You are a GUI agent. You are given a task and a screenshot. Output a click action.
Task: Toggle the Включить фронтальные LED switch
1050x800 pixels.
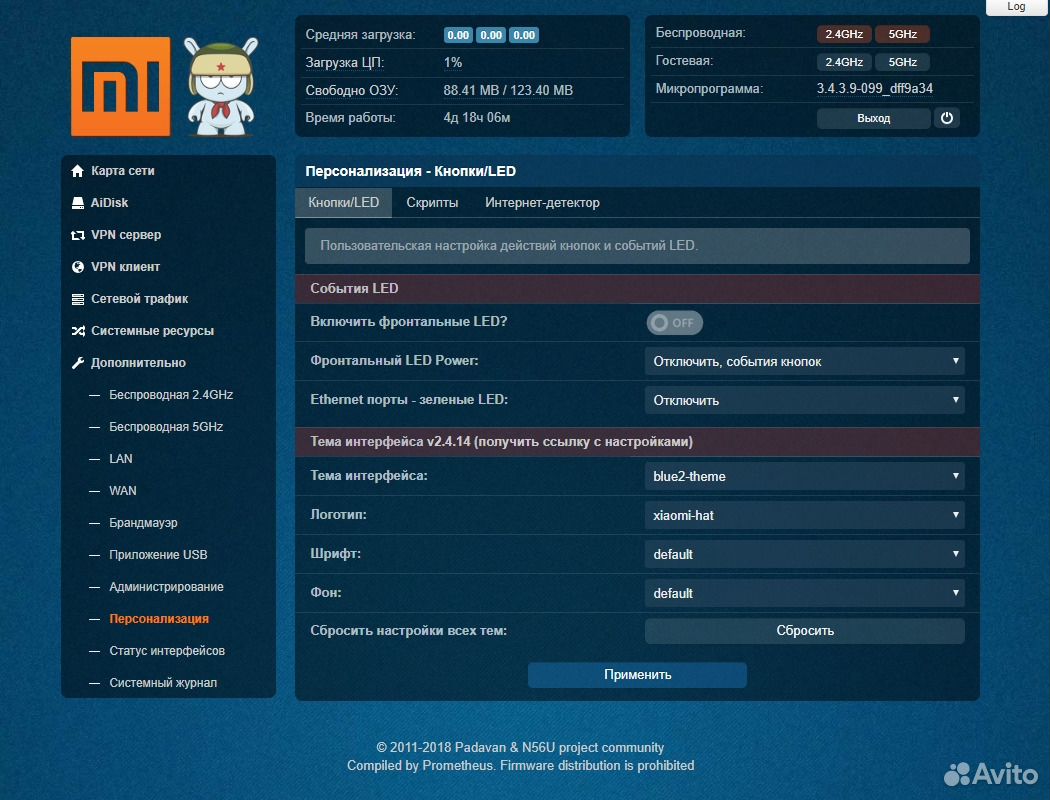tap(675, 323)
